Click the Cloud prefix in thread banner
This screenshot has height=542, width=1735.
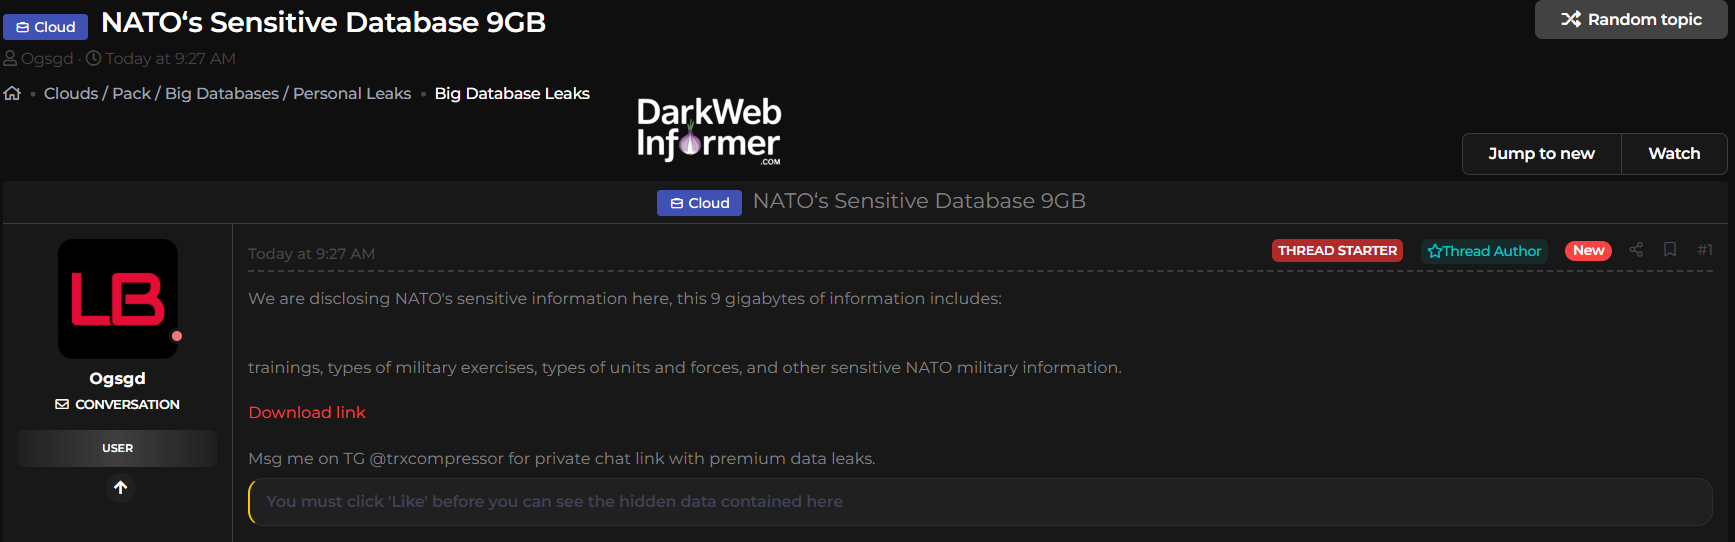coord(699,203)
